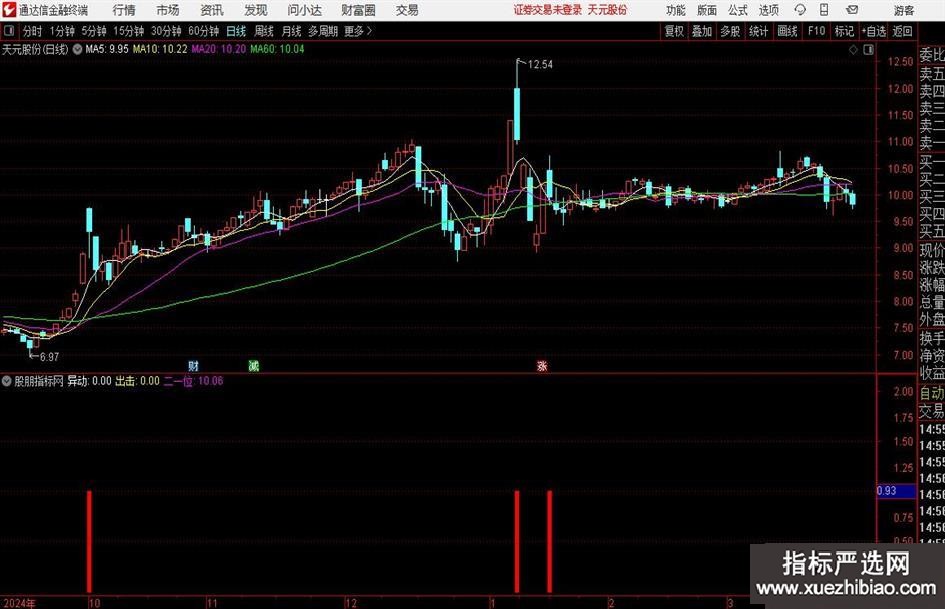The image size is (945, 609).
Task: Select the 日线 daily period tab
Action: pyautogui.click(x=236, y=31)
